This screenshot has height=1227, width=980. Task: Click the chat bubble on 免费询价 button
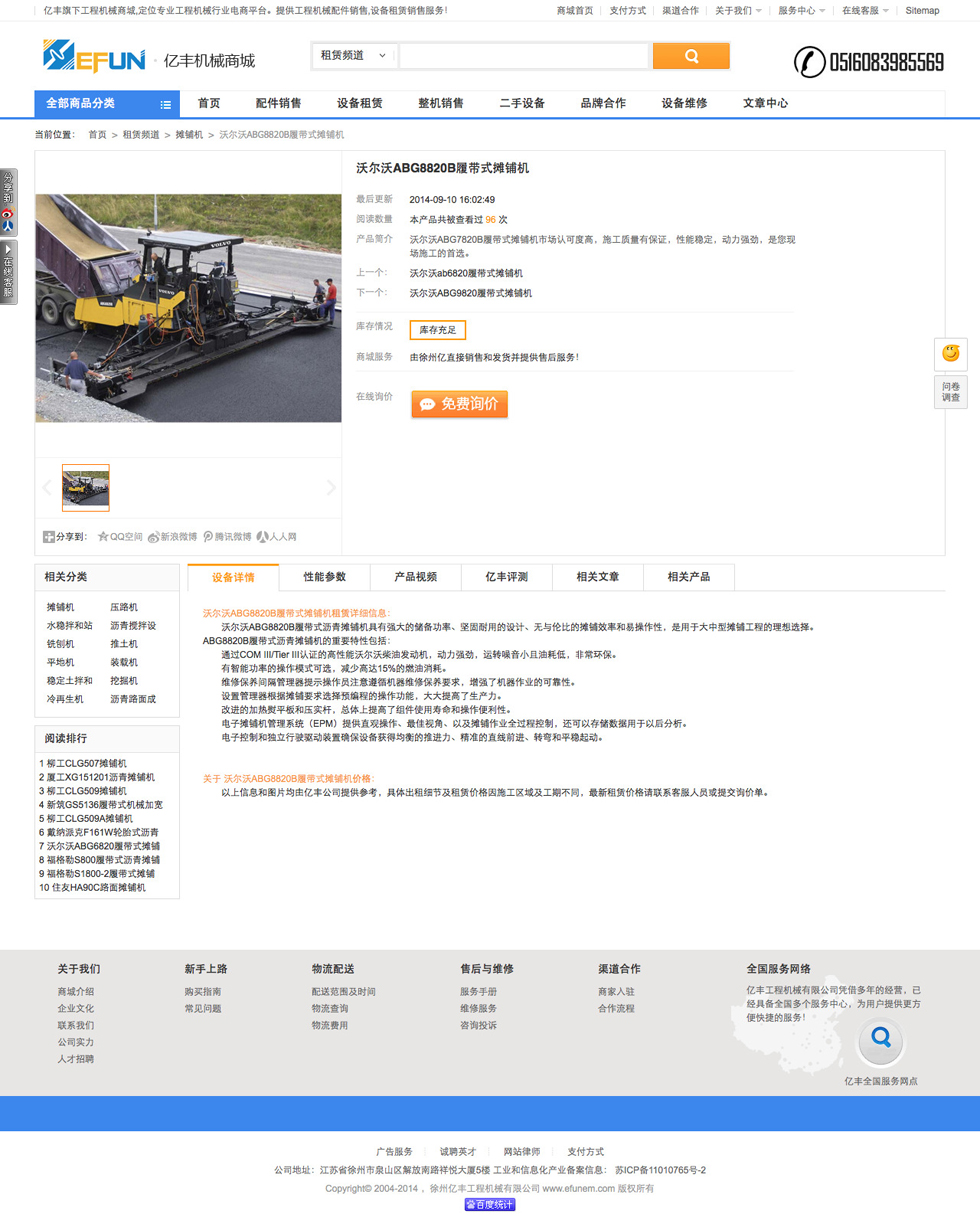[427, 404]
